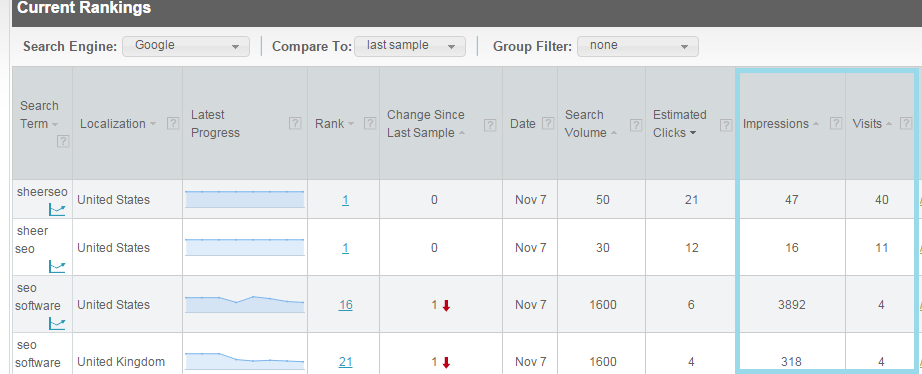Select search volume value 50
This screenshot has height=374, width=922.
[603, 200]
